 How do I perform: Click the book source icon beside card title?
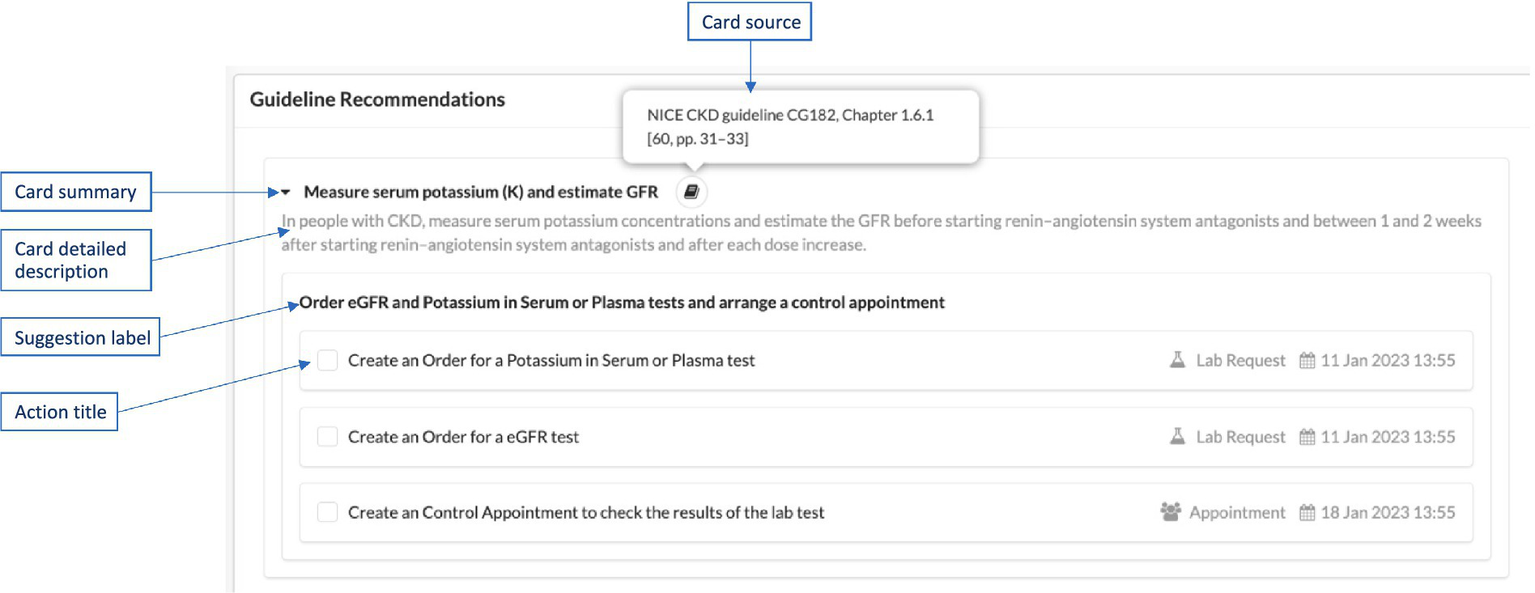click(691, 191)
